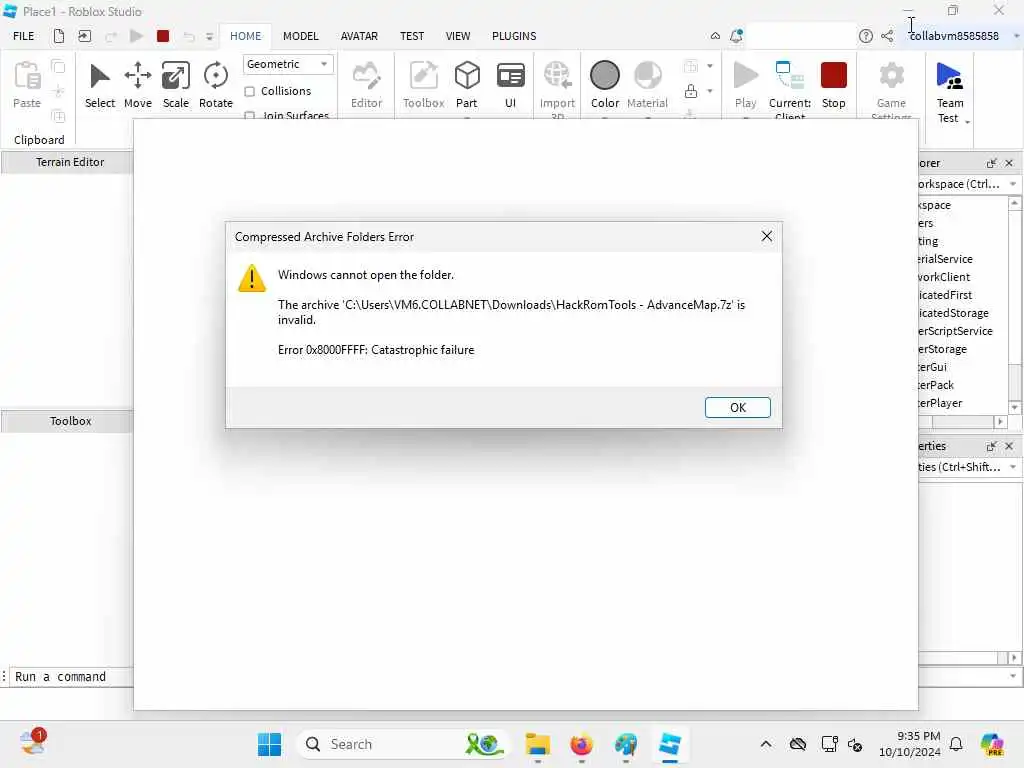This screenshot has width=1024, height=768.
Task: Click OK in the error dialog
Action: pyautogui.click(x=737, y=408)
